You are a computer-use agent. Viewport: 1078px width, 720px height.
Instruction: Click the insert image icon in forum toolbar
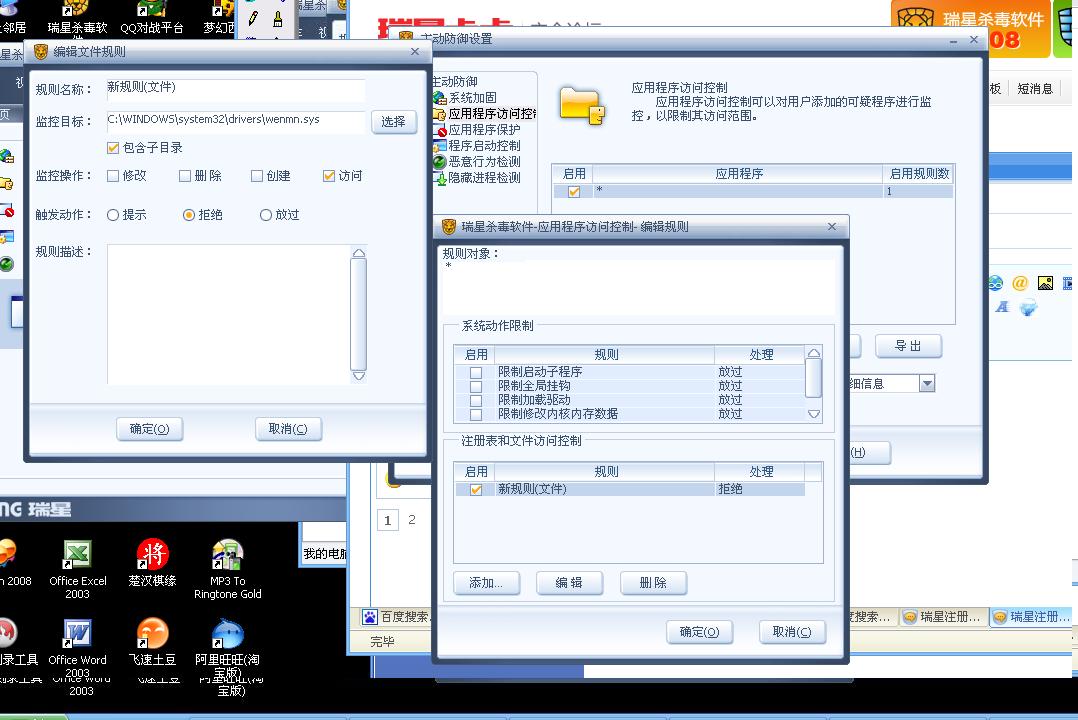pyautogui.click(x=1045, y=283)
